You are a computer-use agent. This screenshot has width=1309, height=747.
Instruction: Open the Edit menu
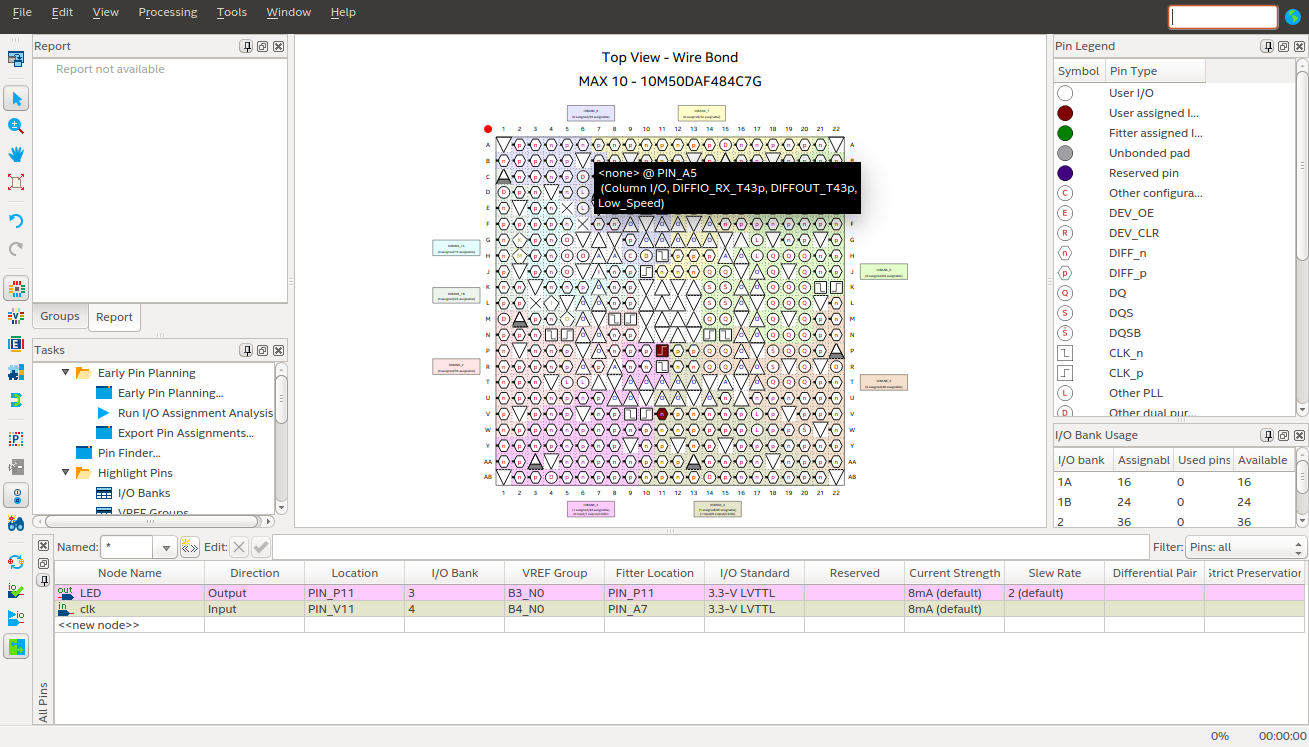click(62, 12)
